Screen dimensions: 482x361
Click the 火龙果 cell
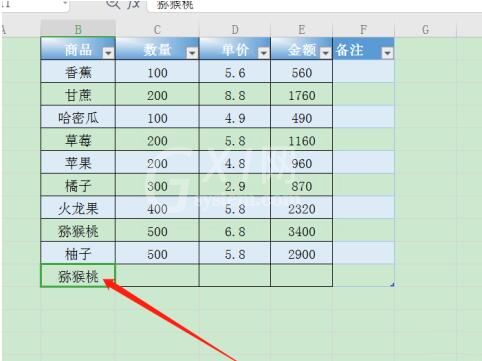click(x=78, y=208)
